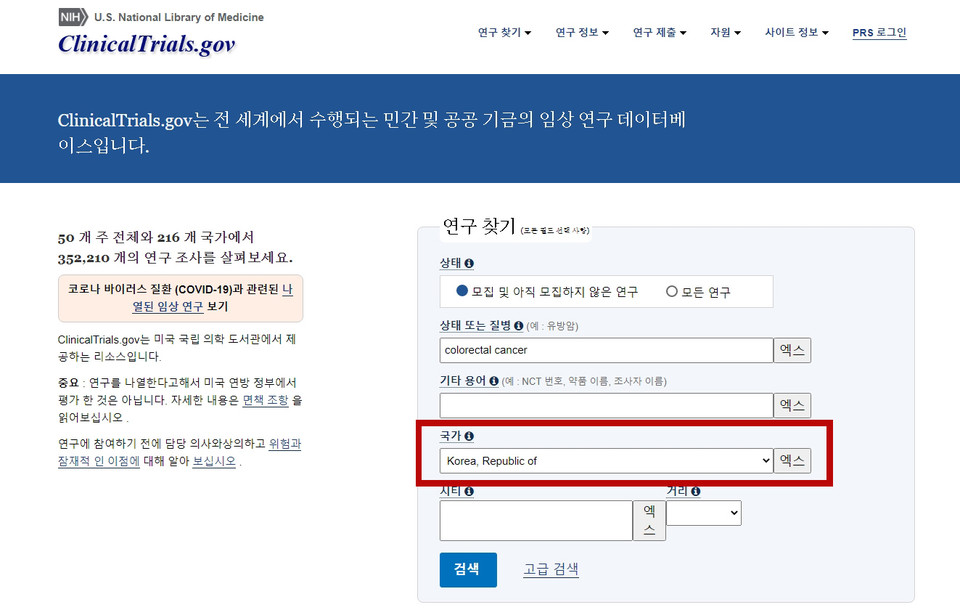Open the ClinicalTrials.gov logo homepage
960x610 pixels.
pyautogui.click(x=146, y=44)
